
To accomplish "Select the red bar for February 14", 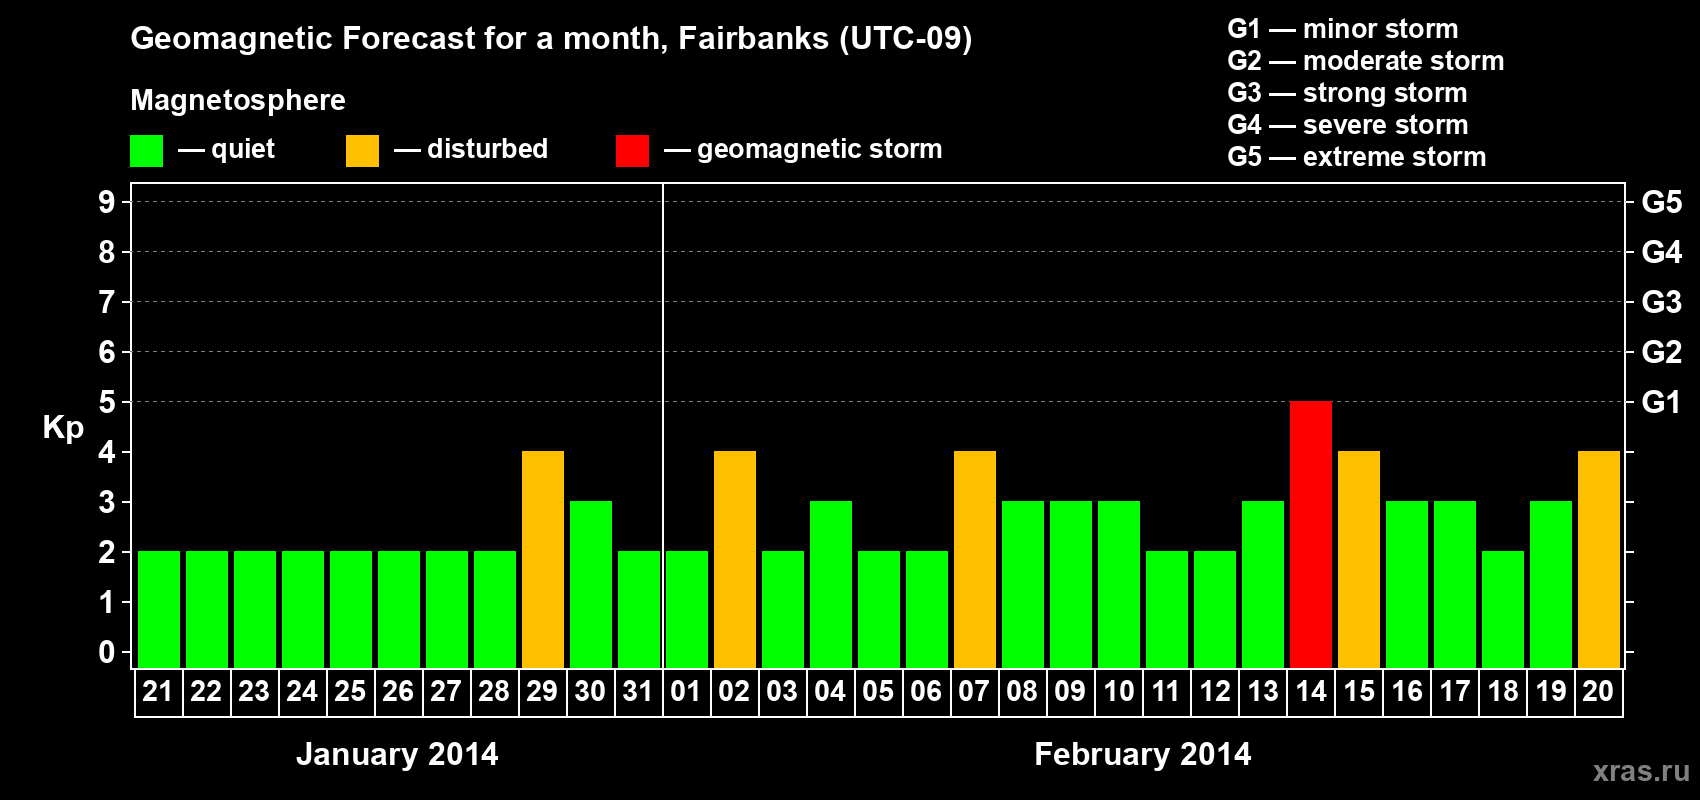I will 1311,534.
